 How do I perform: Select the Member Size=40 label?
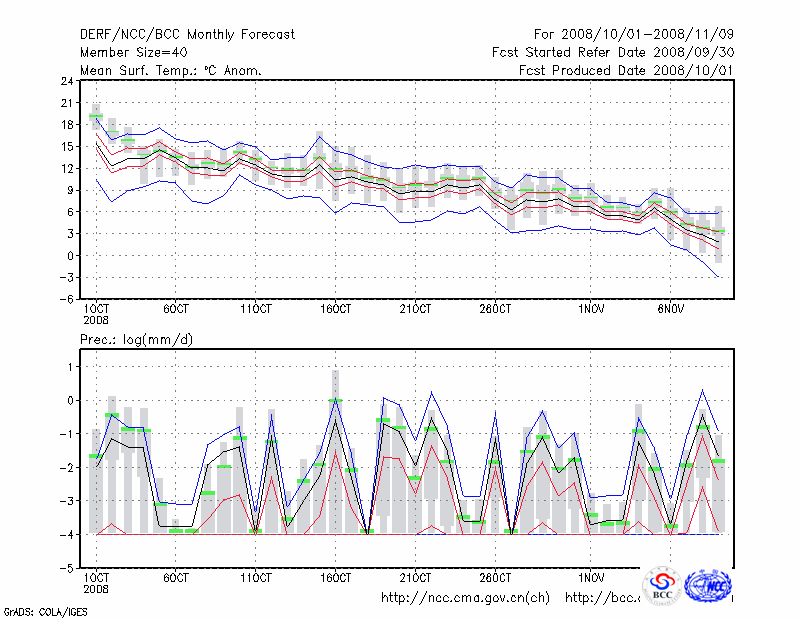click(132, 53)
